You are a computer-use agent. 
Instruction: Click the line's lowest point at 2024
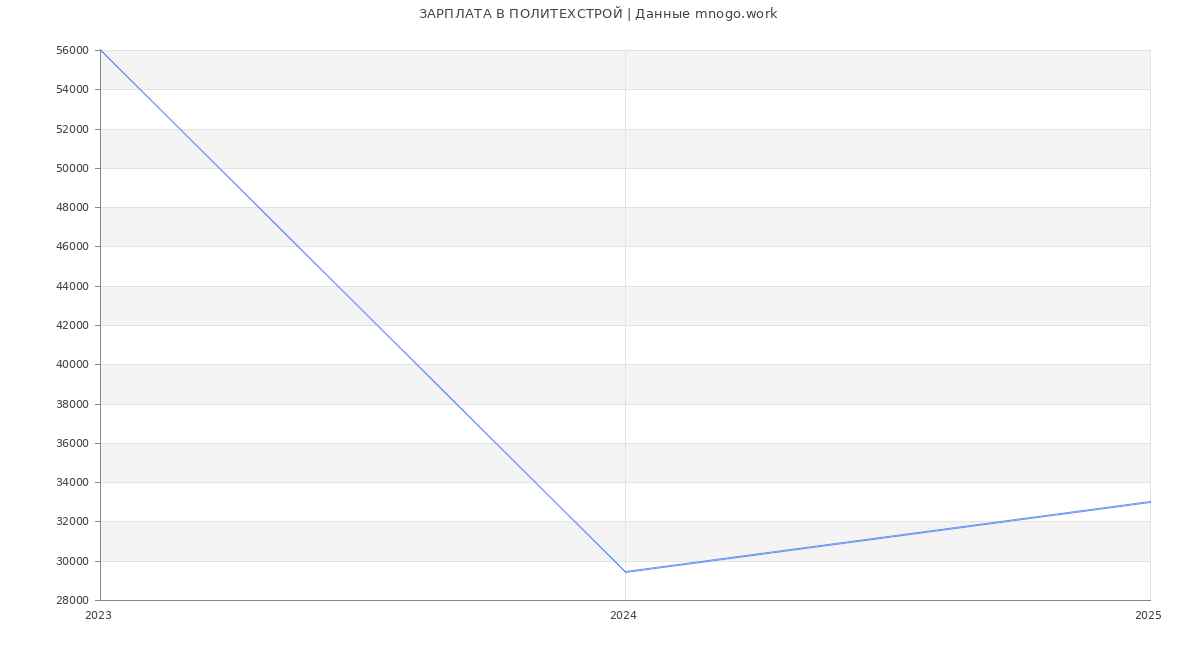point(625,572)
